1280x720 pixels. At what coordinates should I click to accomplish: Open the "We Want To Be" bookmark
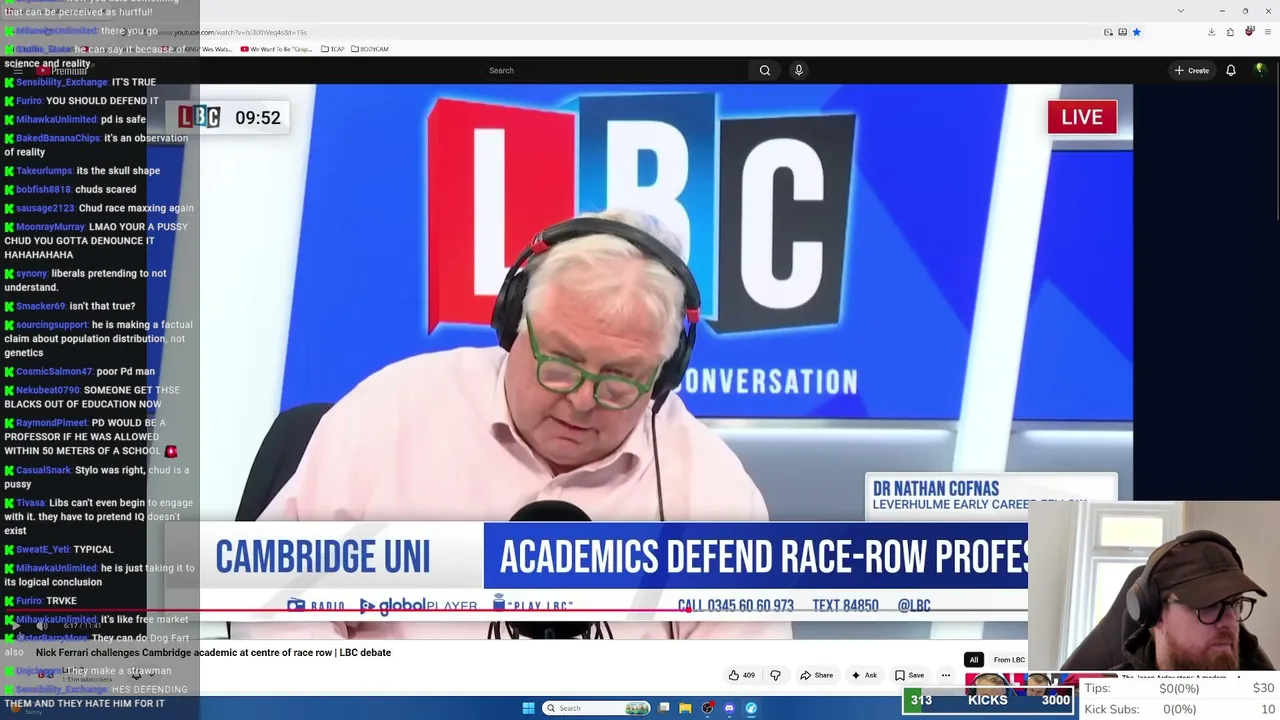[x=276, y=49]
